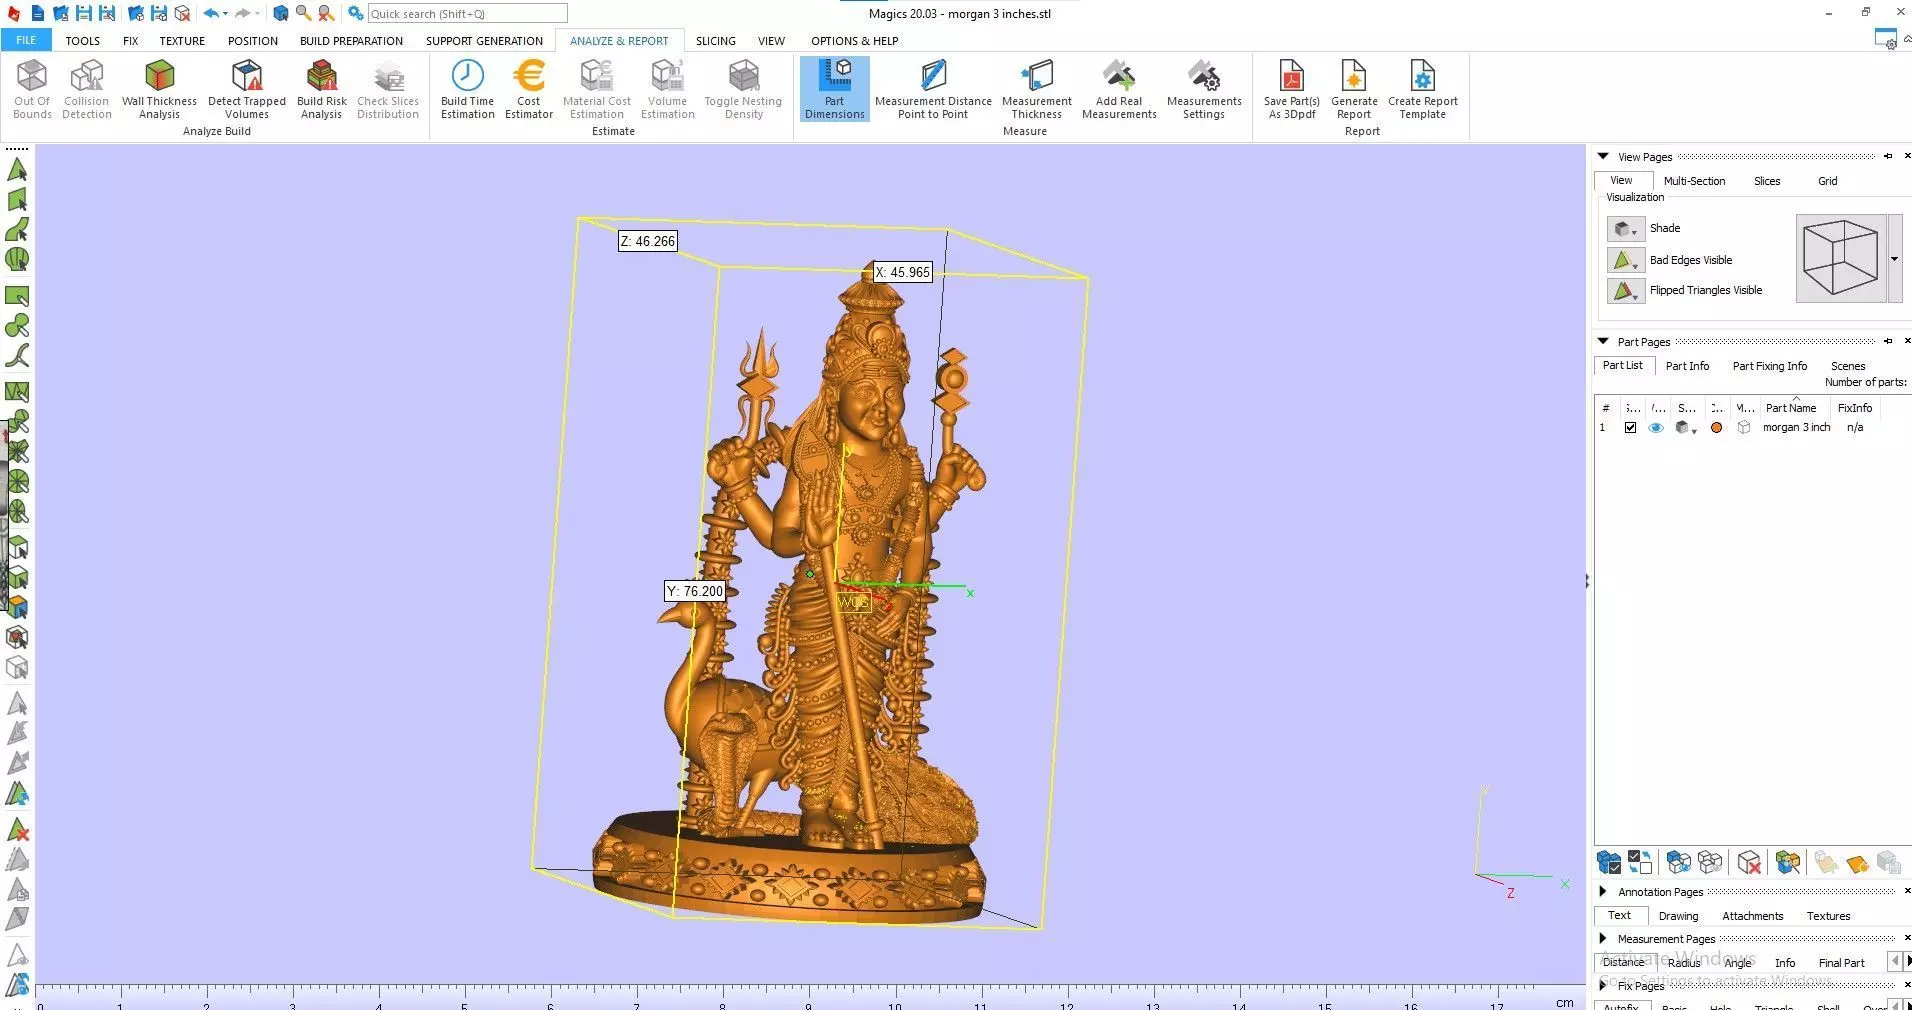Click the wireframe view cube thumbnail
The height and width of the screenshot is (1010, 1912).
(x=1840, y=258)
